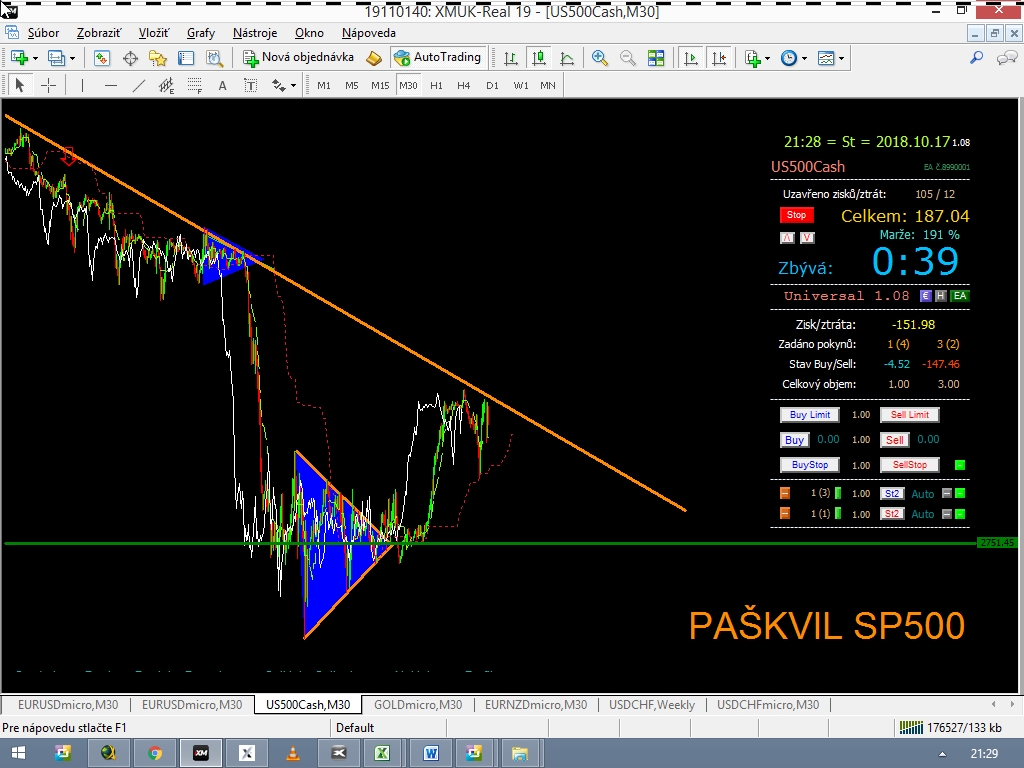Tile chart windows with grid icon
The height and width of the screenshot is (768, 1024).
(656, 58)
